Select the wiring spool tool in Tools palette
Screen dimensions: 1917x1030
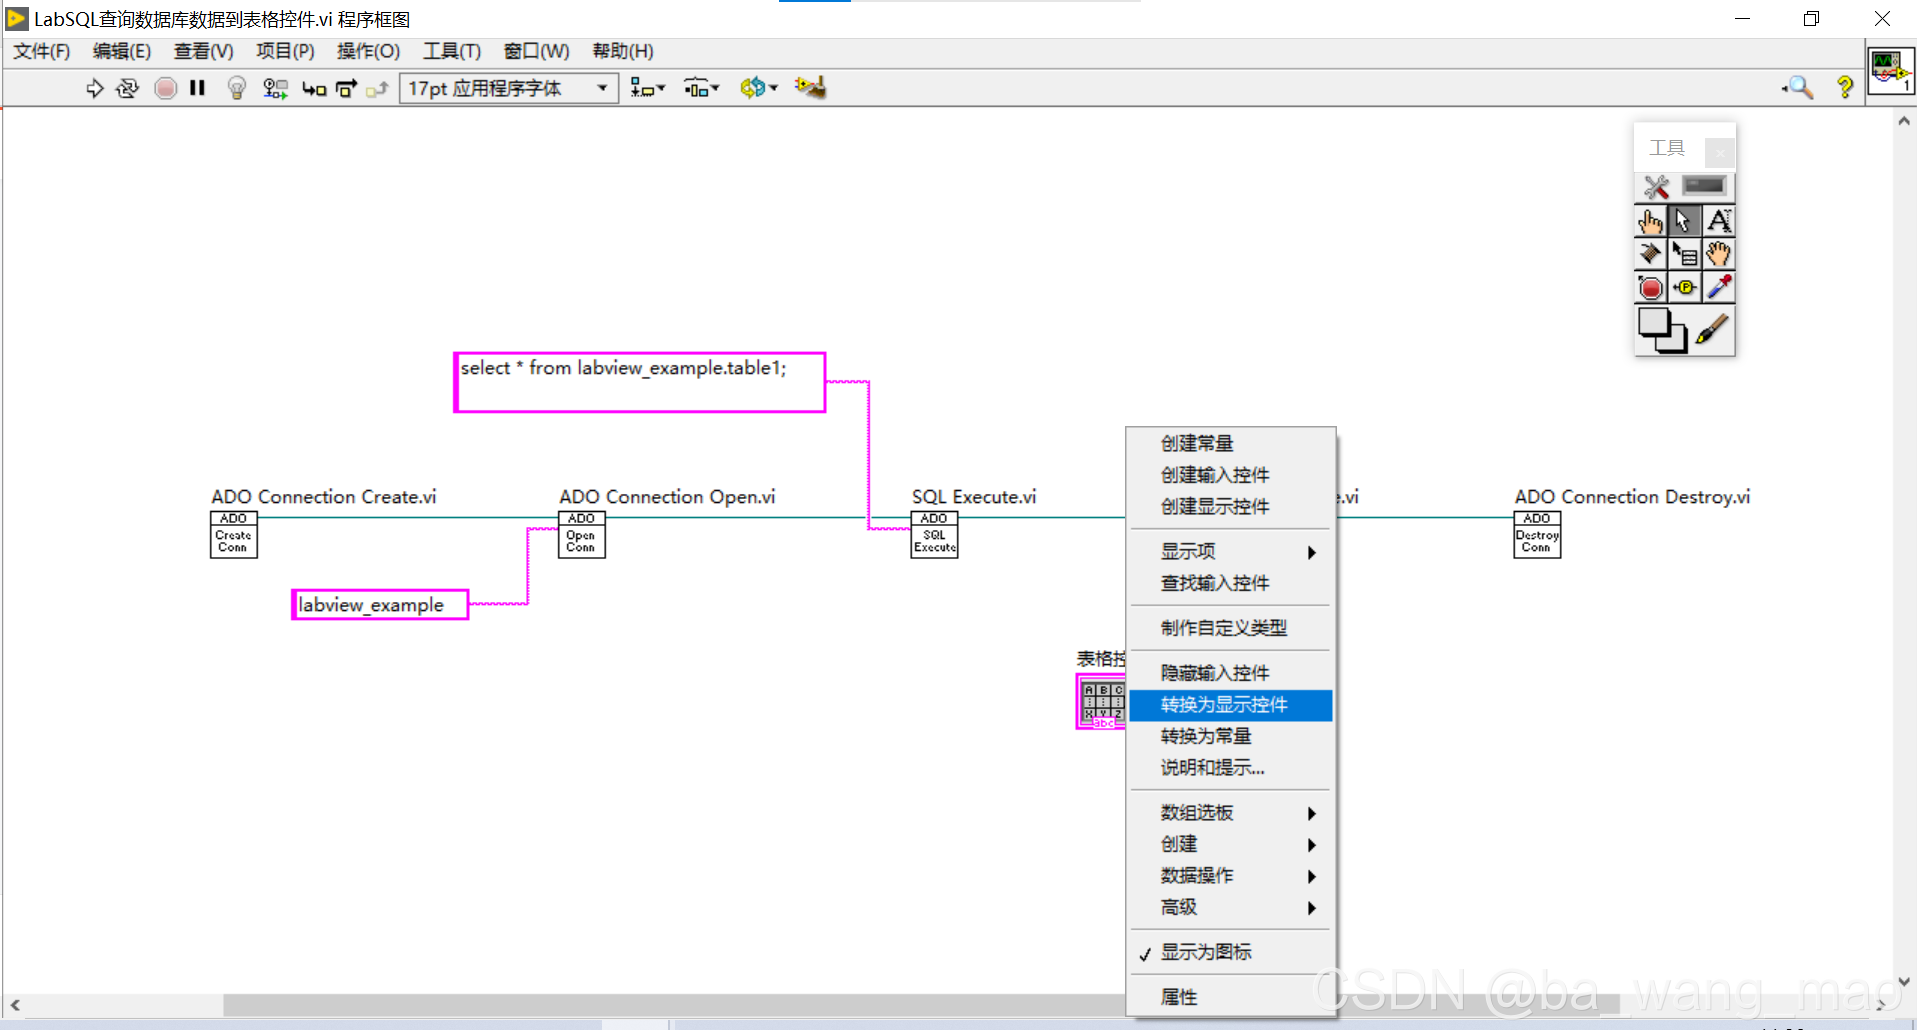[x=1650, y=254]
